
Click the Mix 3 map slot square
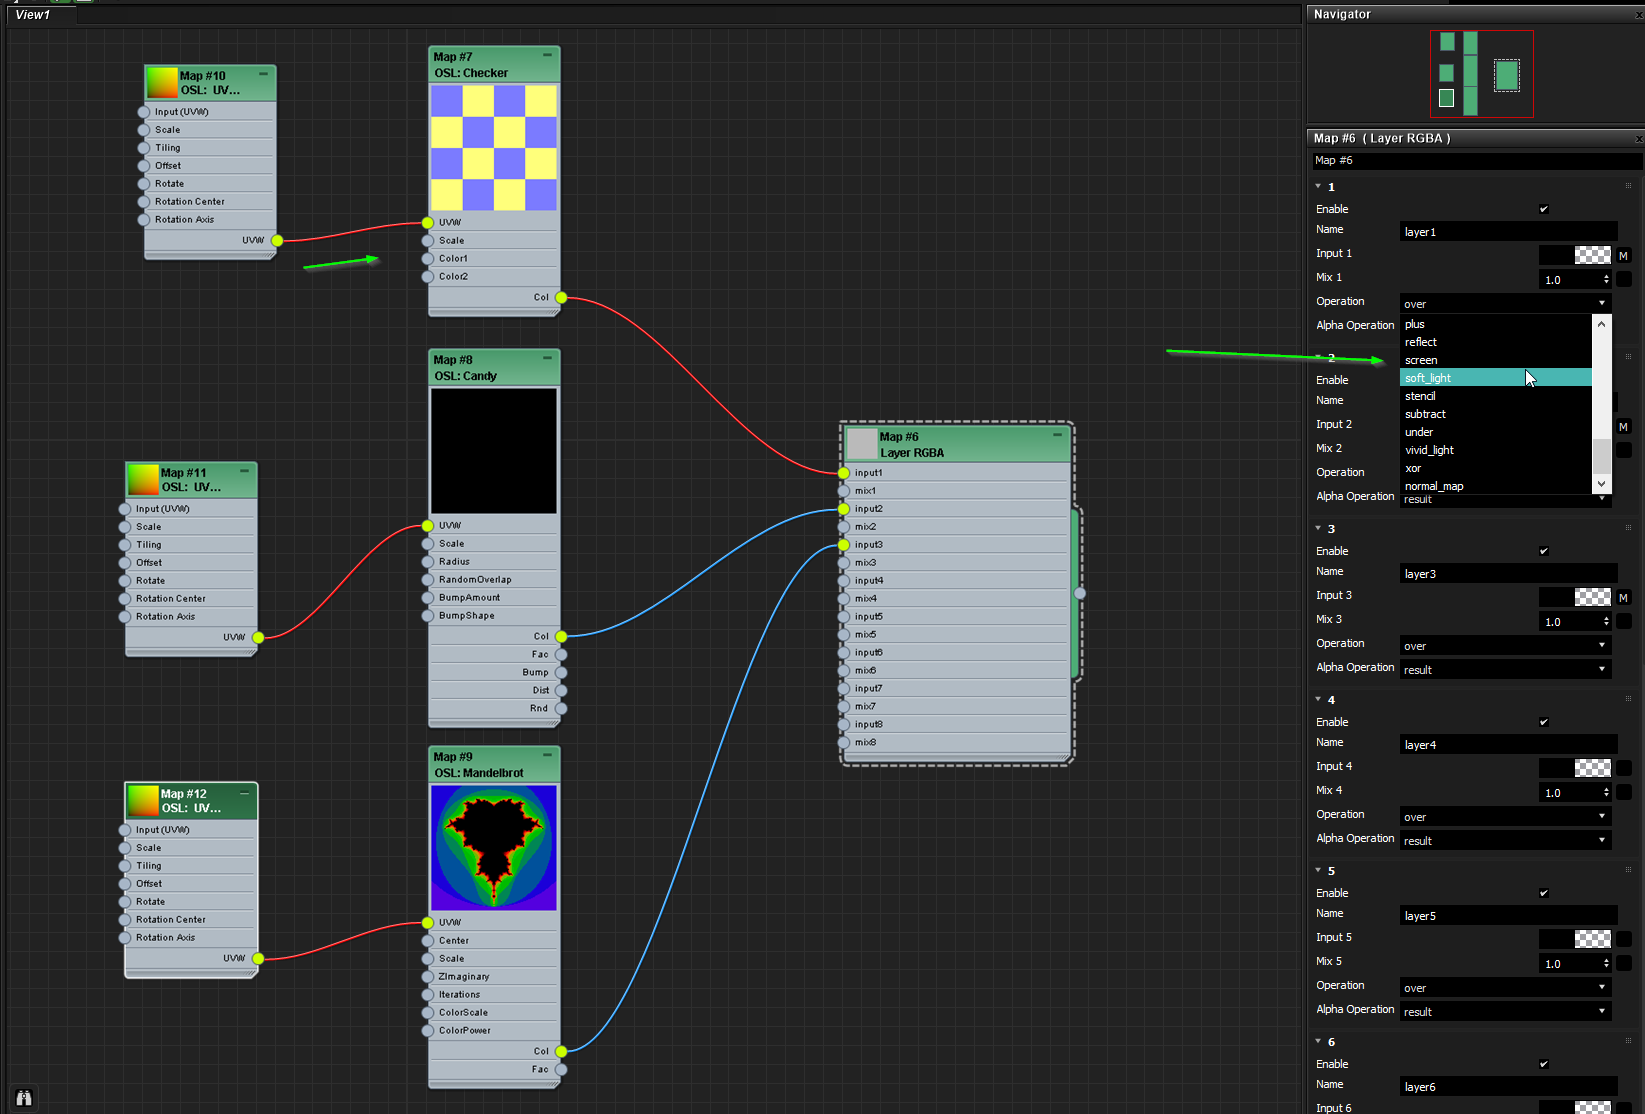pyautogui.click(x=1624, y=621)
